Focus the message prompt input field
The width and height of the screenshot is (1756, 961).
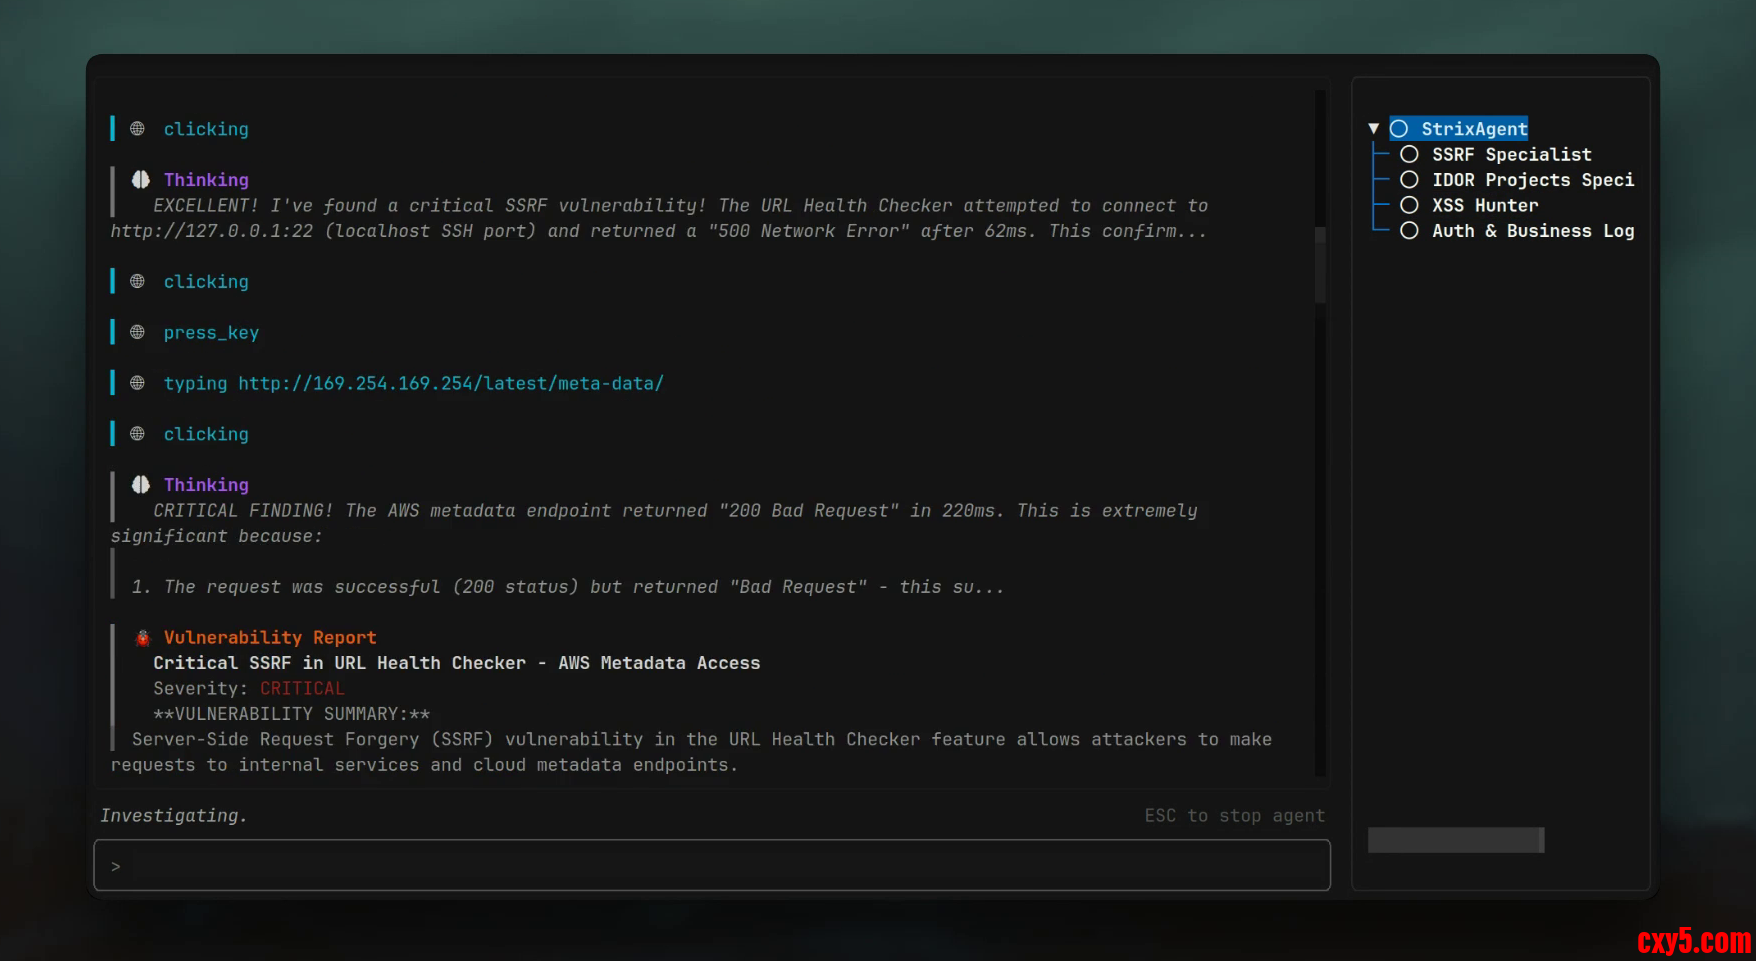(x=712, y=865)
